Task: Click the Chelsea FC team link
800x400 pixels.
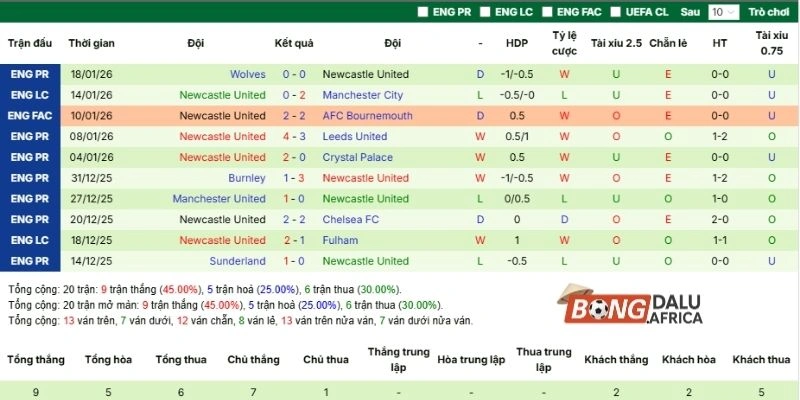Action: click(350, 220)
